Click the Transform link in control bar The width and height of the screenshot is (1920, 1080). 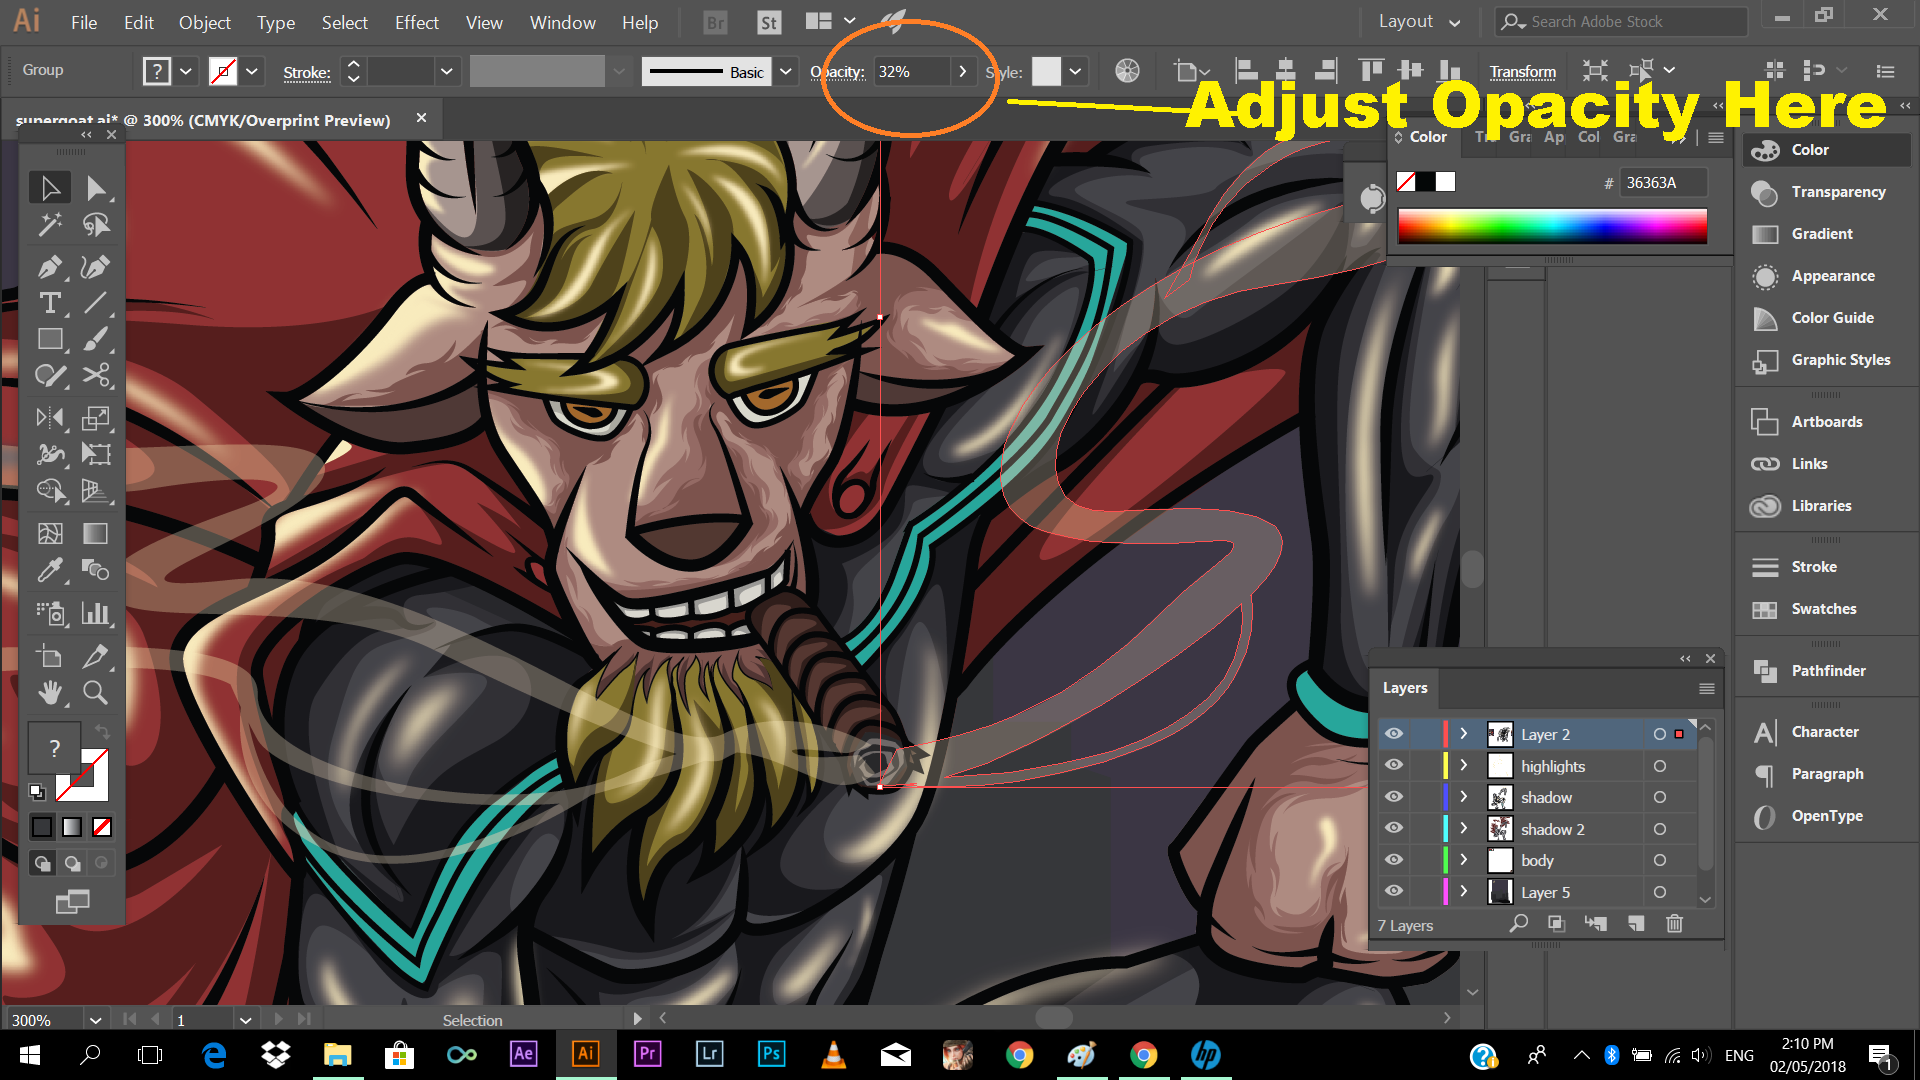1522,72
